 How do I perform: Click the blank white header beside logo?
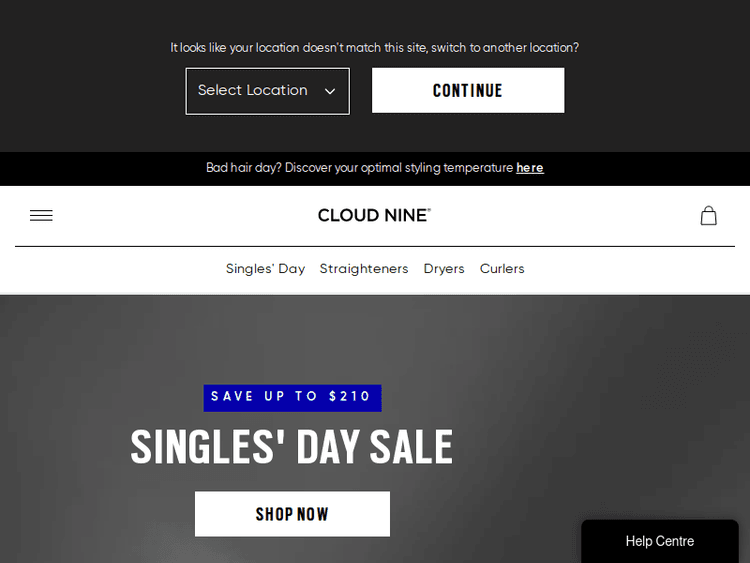coord(560,215)
